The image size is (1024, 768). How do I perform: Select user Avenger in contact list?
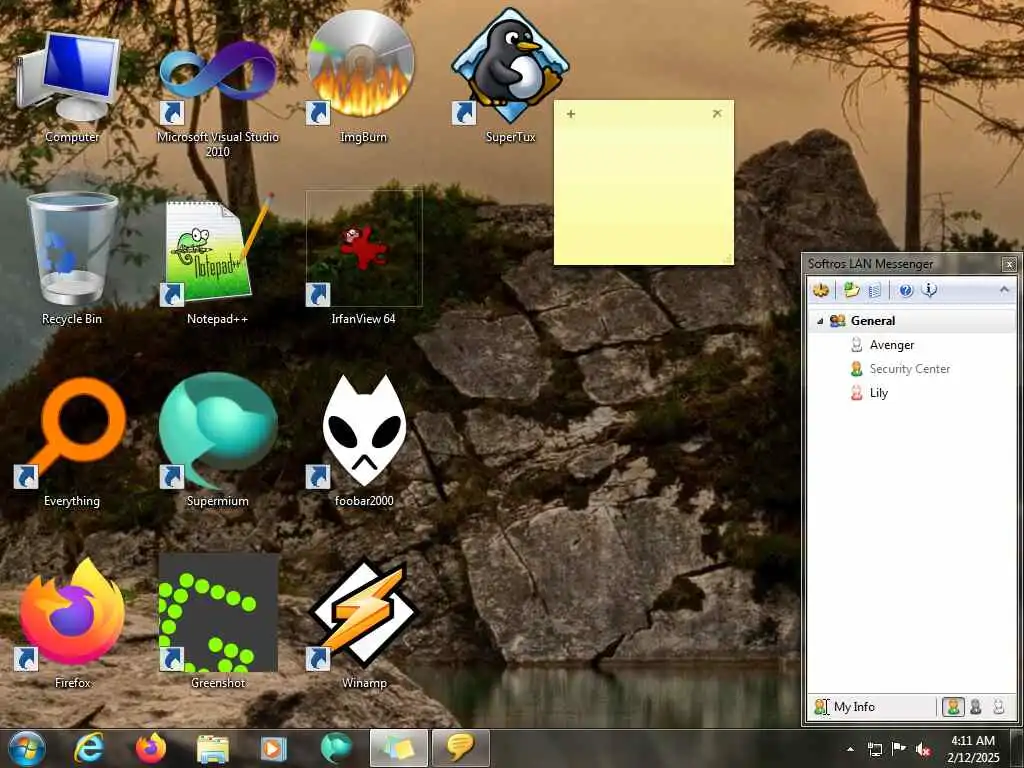(891, 345)
